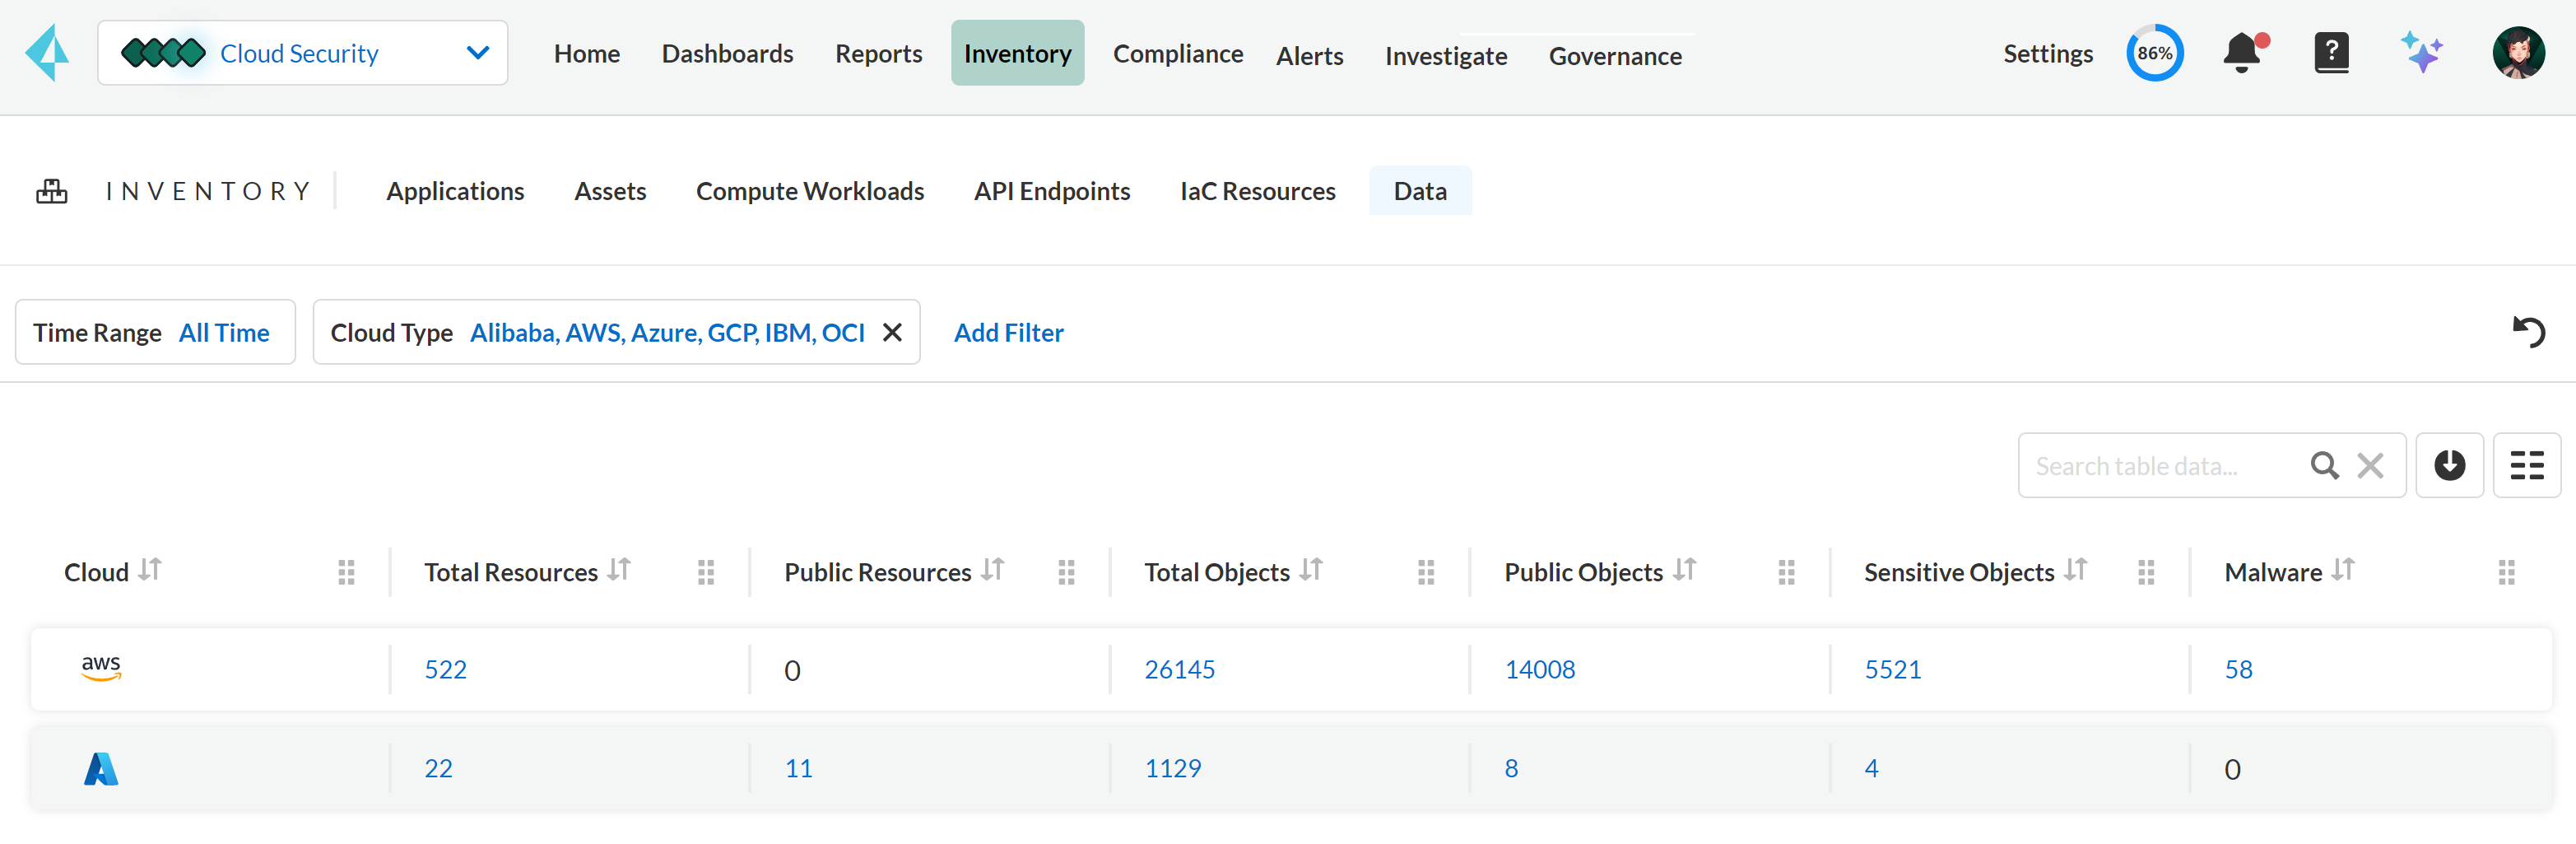Grab the Sensitive Objects column drag handle

(2146, 572)
